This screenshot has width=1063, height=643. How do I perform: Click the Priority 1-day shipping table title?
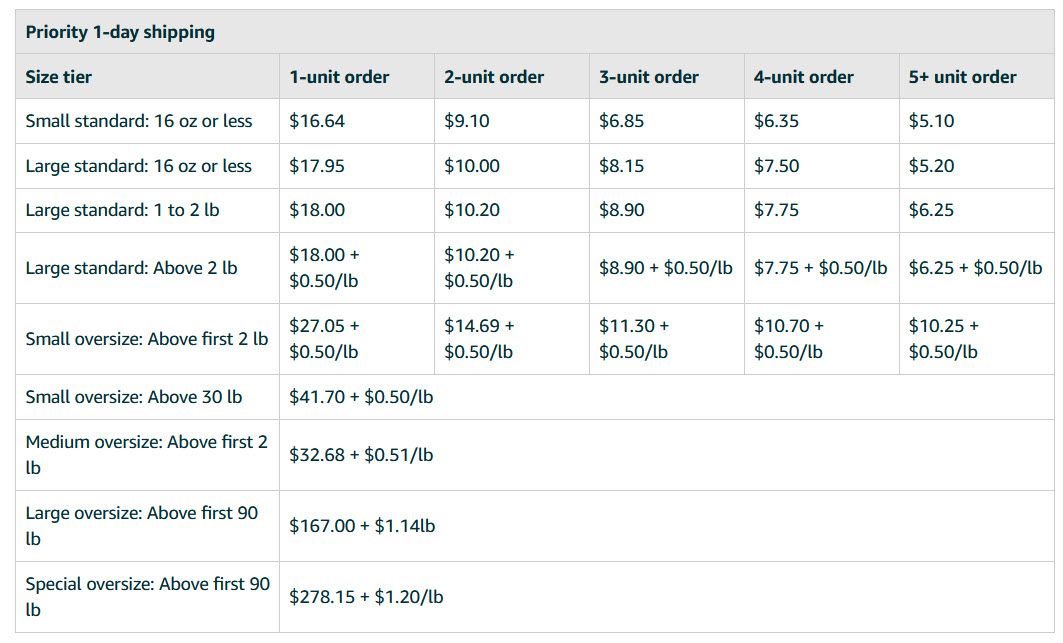pyautogui.click(x=120, y=33)
